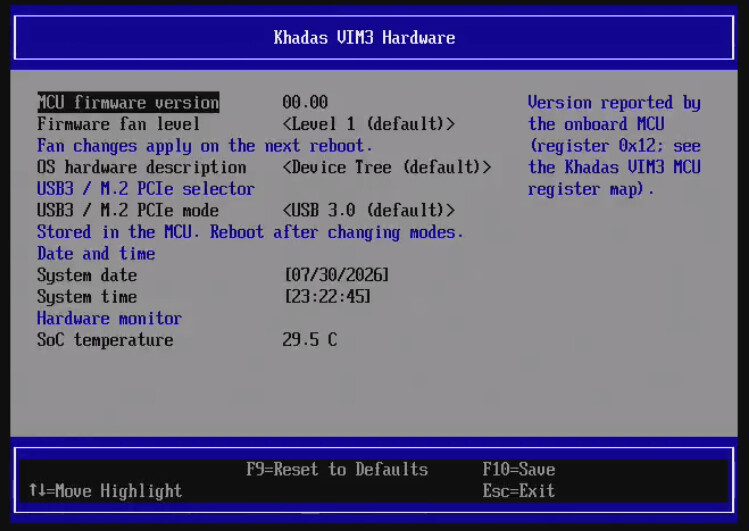Click Esc=Exit in the footer

tap(519, 491)
